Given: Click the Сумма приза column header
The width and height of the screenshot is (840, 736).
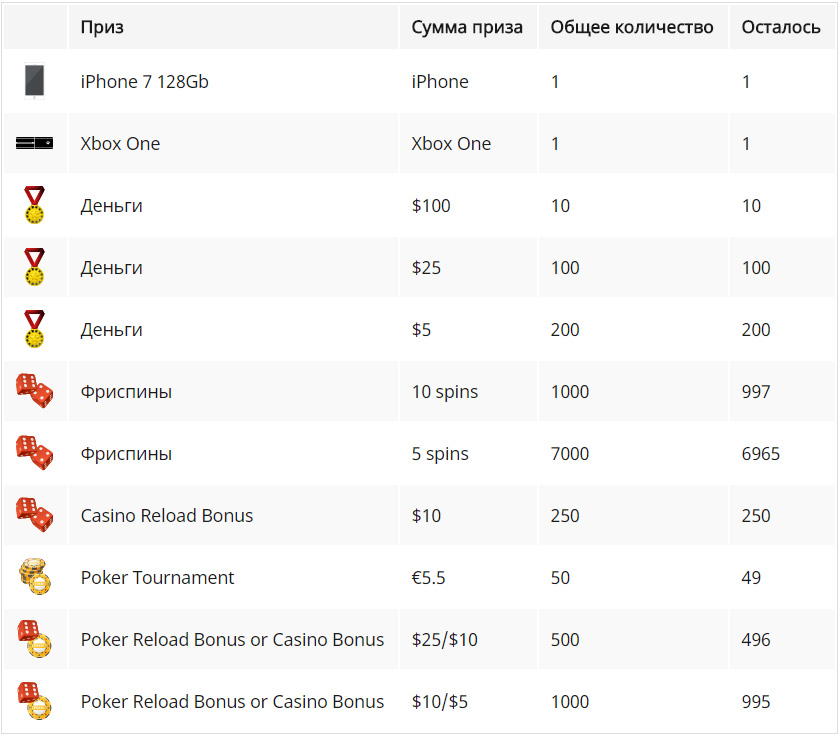Looking at the screenshot, I should point(467,27).
